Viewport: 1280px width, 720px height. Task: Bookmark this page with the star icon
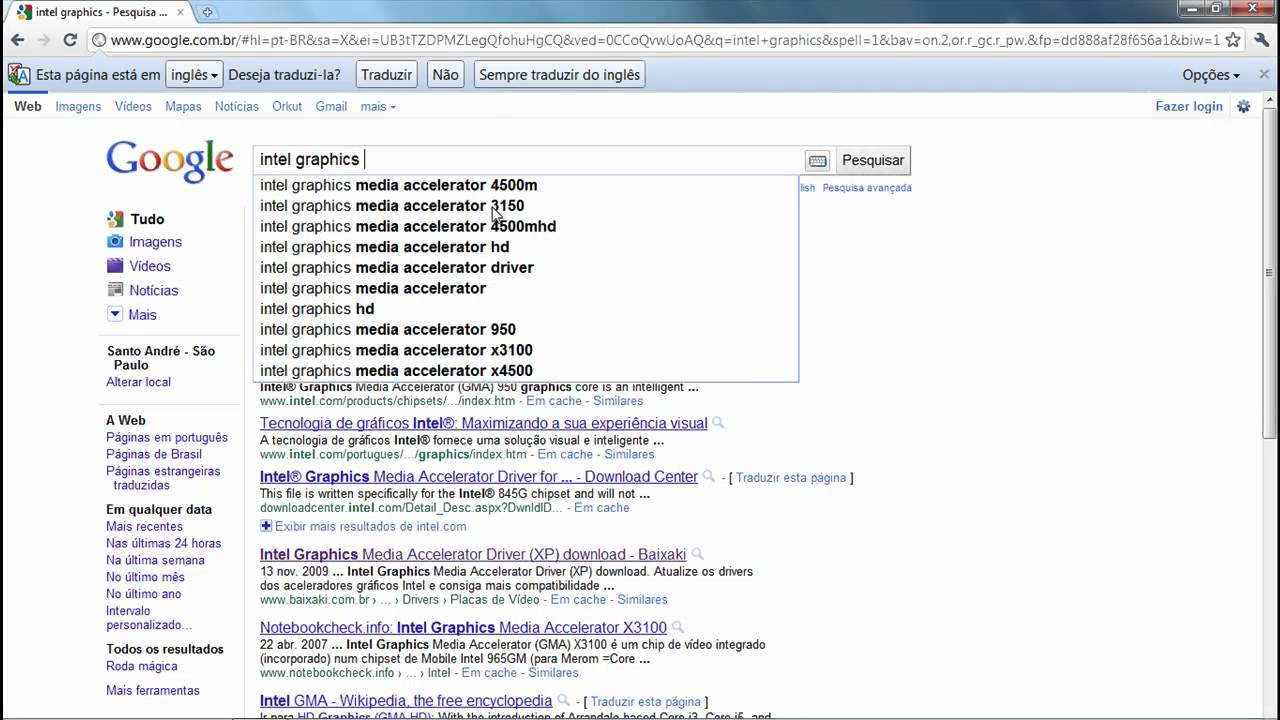1233,40
